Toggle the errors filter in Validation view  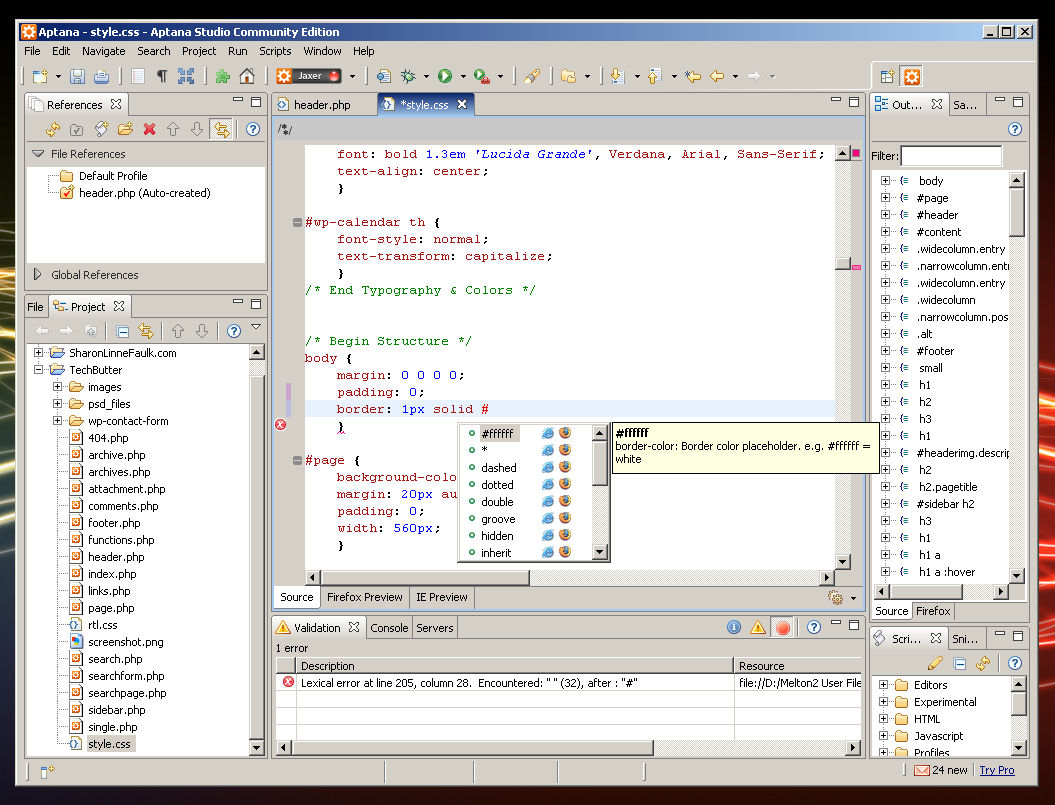click(x=783, y=628)
